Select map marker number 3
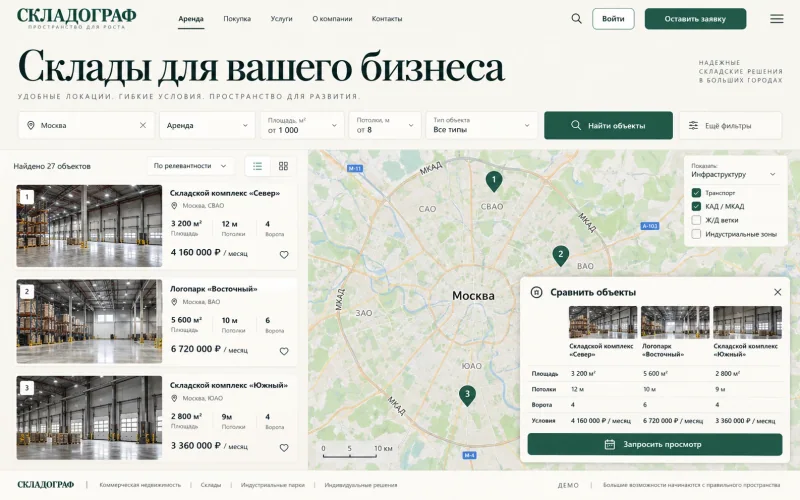The image size is (800, 500). 467,395
